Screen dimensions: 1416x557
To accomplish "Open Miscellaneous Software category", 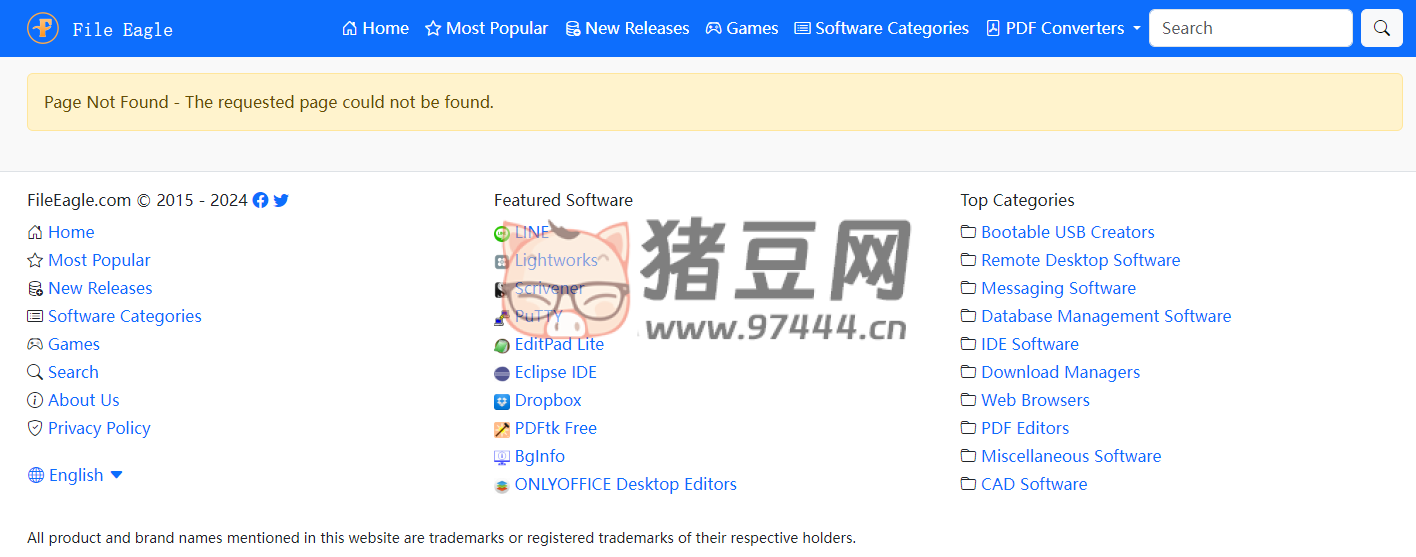I will 1071,456.
